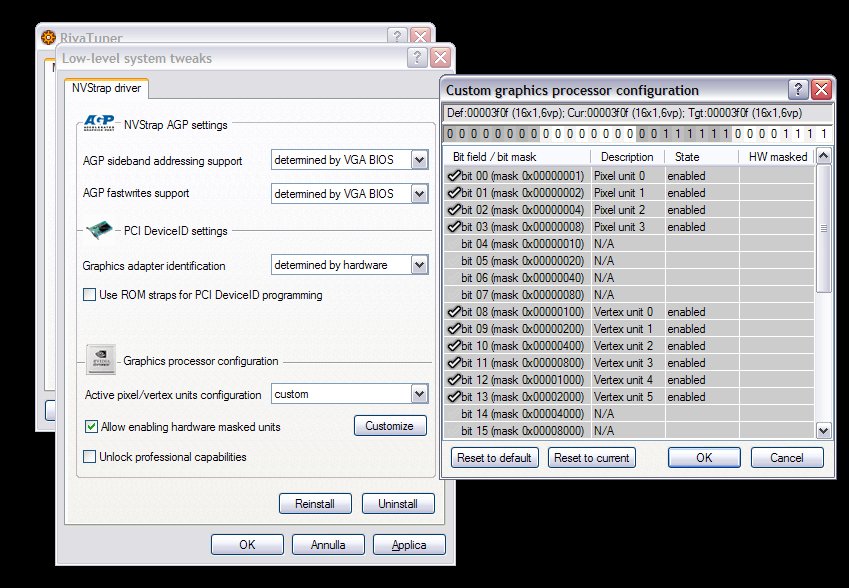Click the PCI card icon
The width and height of the screenshot is (849, 588).
[x=100, y=230]
